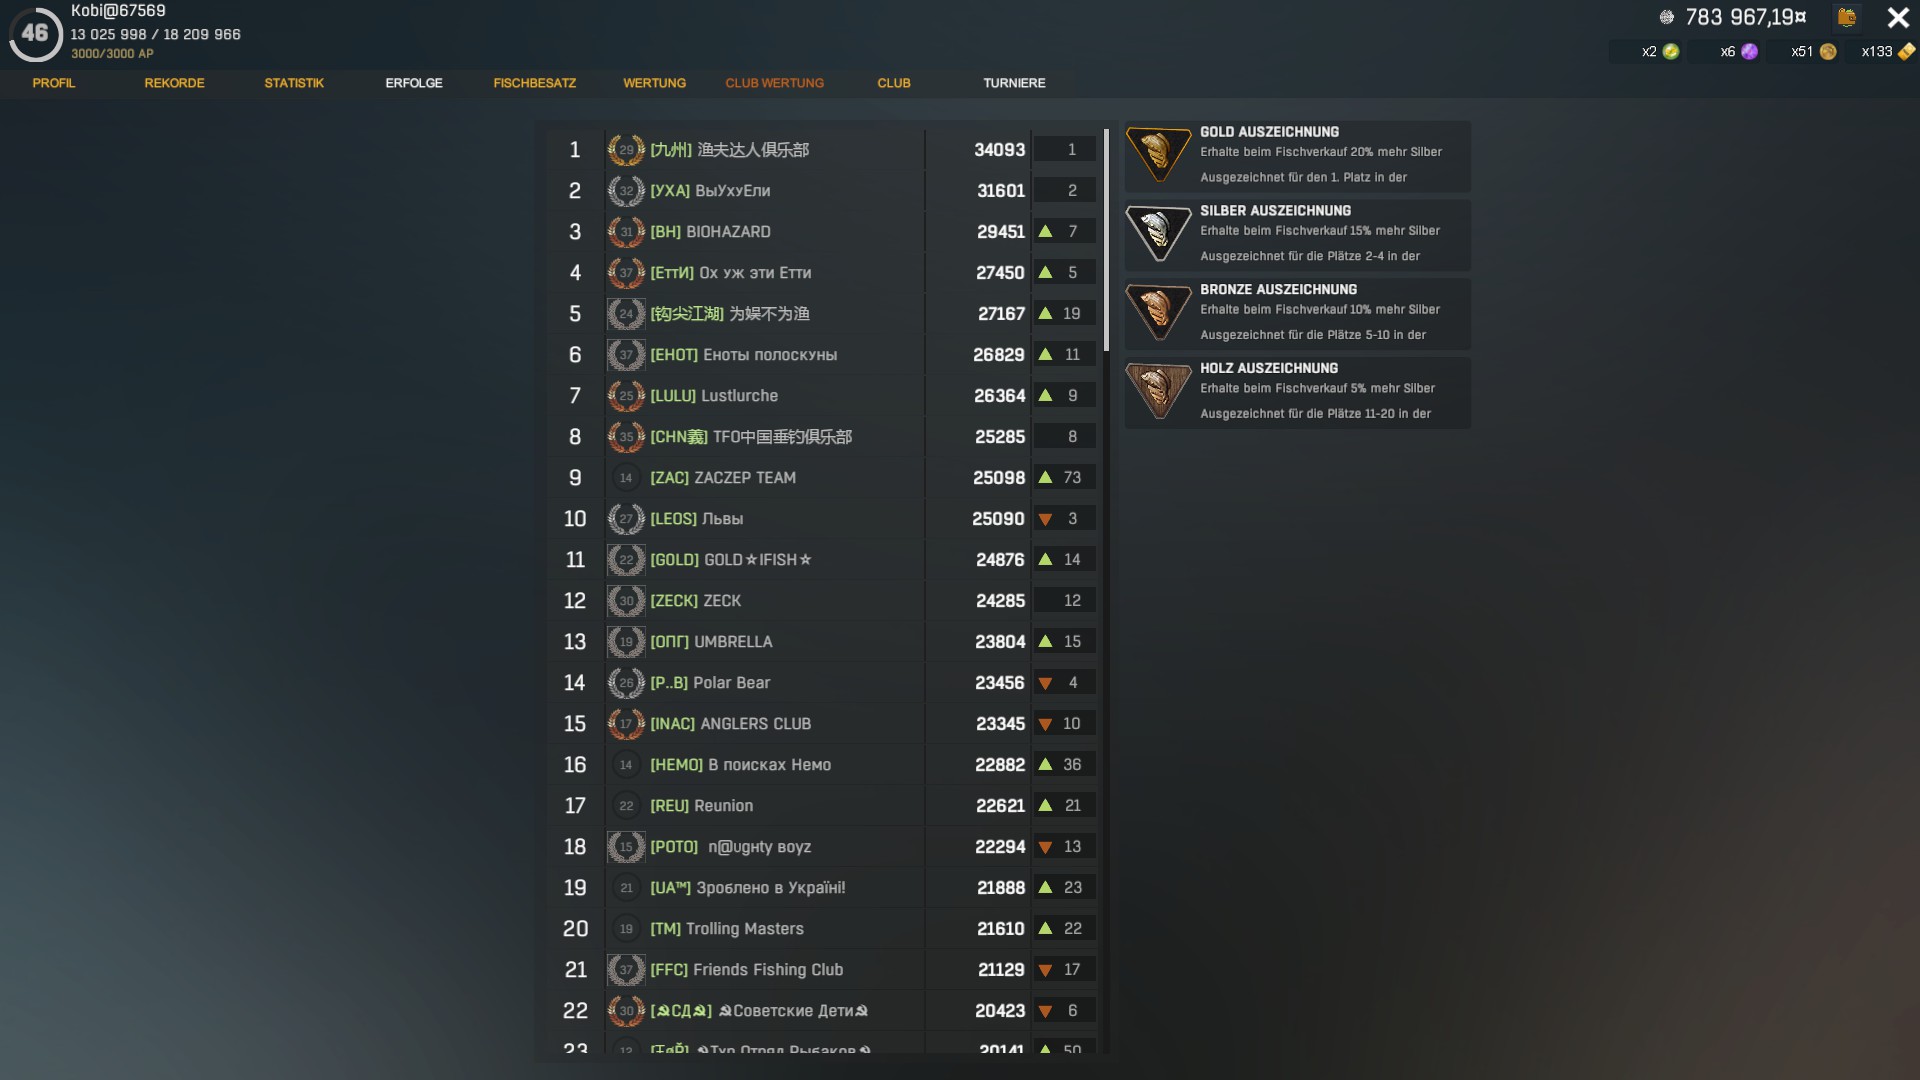Select the [BH] BIOHAZARD club entry

822,231
